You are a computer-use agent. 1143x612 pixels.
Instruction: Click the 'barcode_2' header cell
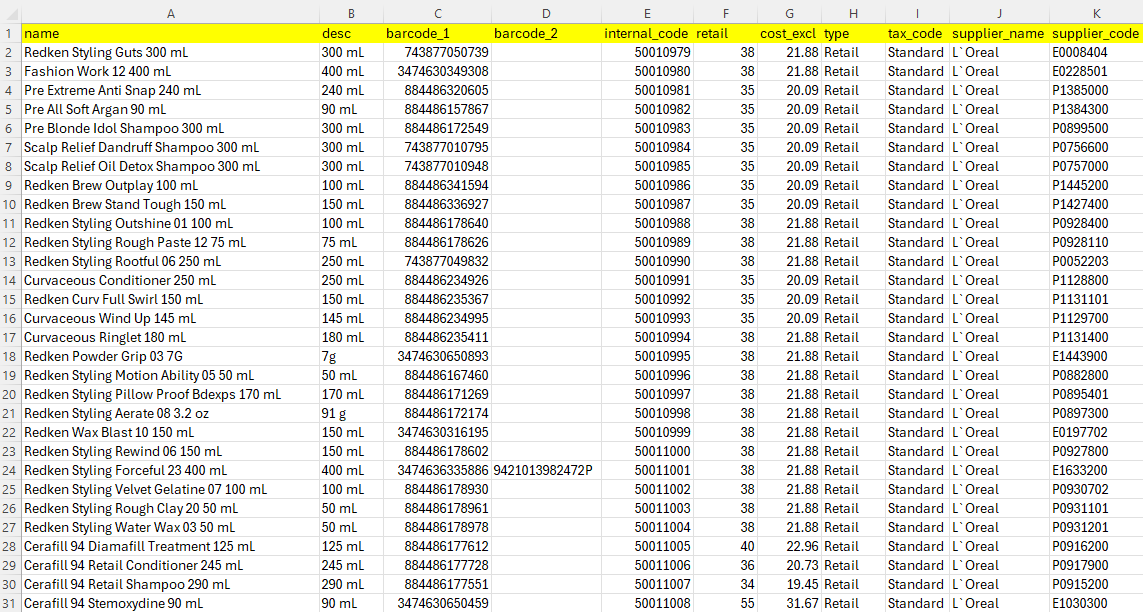click(x=546, y=33)
